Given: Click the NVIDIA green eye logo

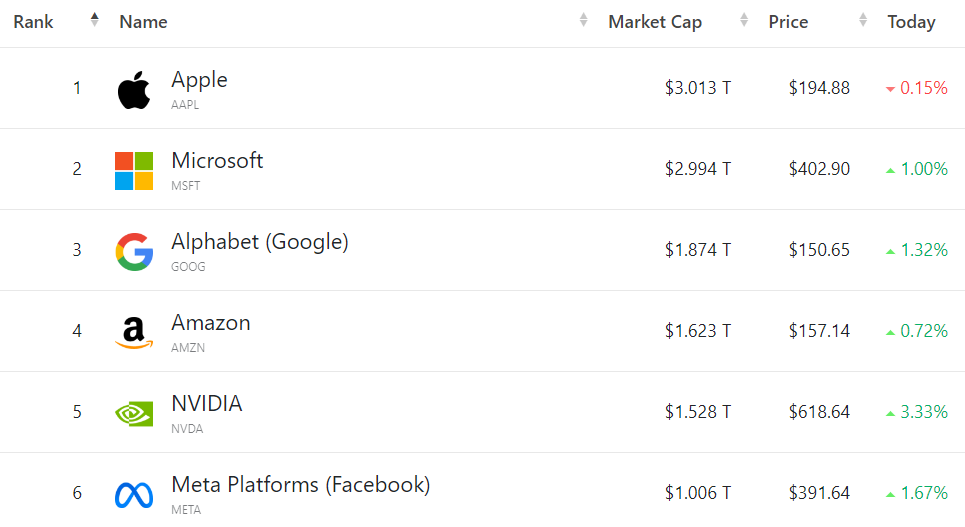Looking at the screenshot, I should pyautogui.click(x=134, y=414).
